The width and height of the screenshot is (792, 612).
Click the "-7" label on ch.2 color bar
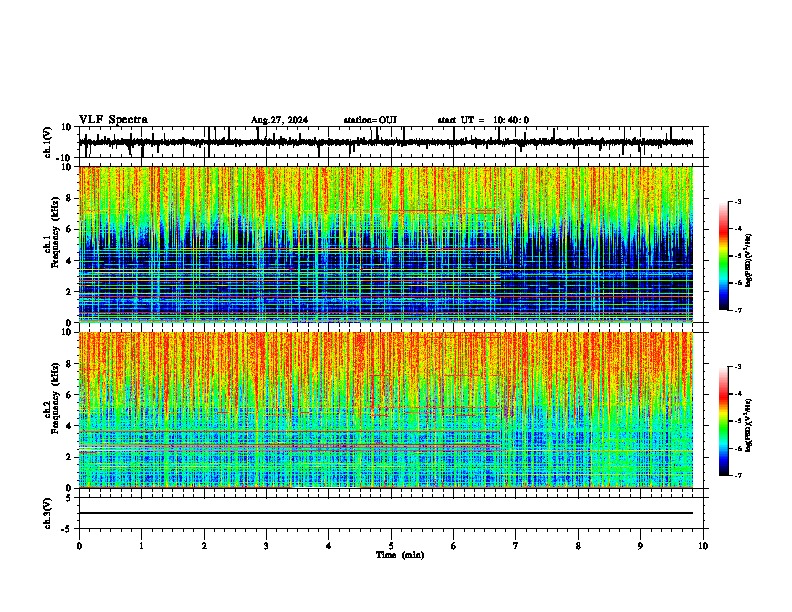(737, 476)
